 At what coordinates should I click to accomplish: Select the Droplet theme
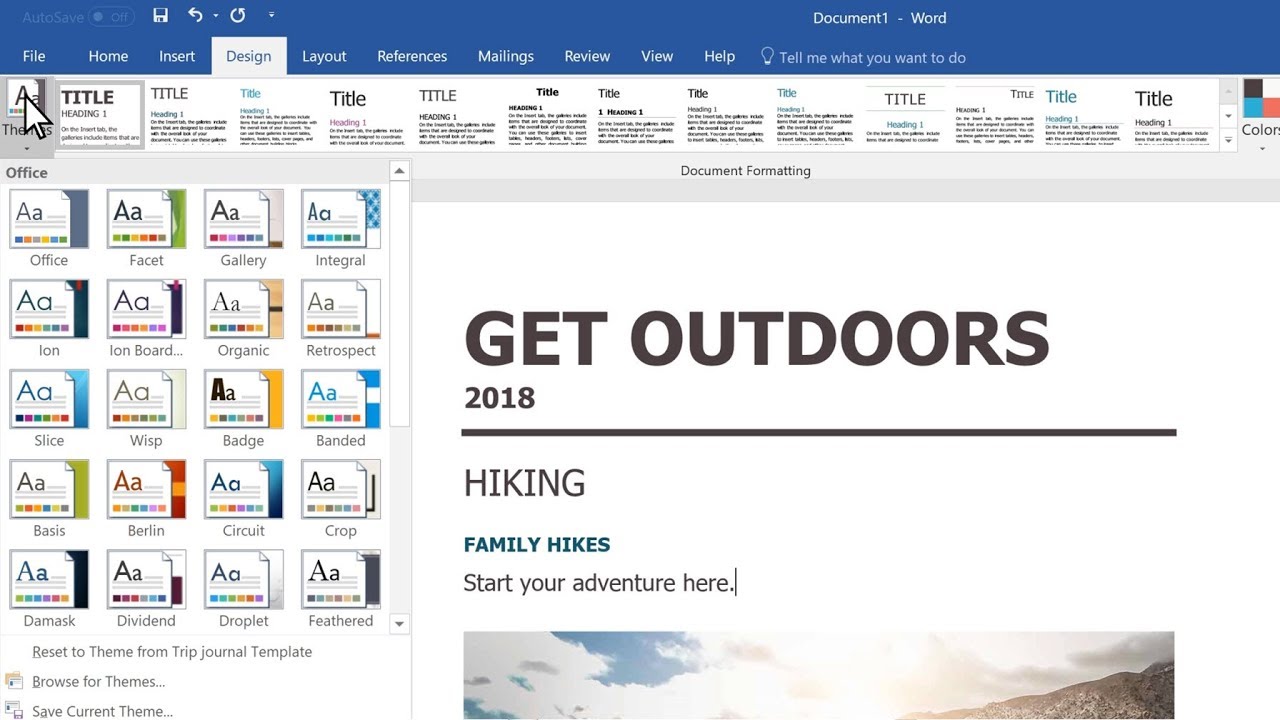pos(243,579)
